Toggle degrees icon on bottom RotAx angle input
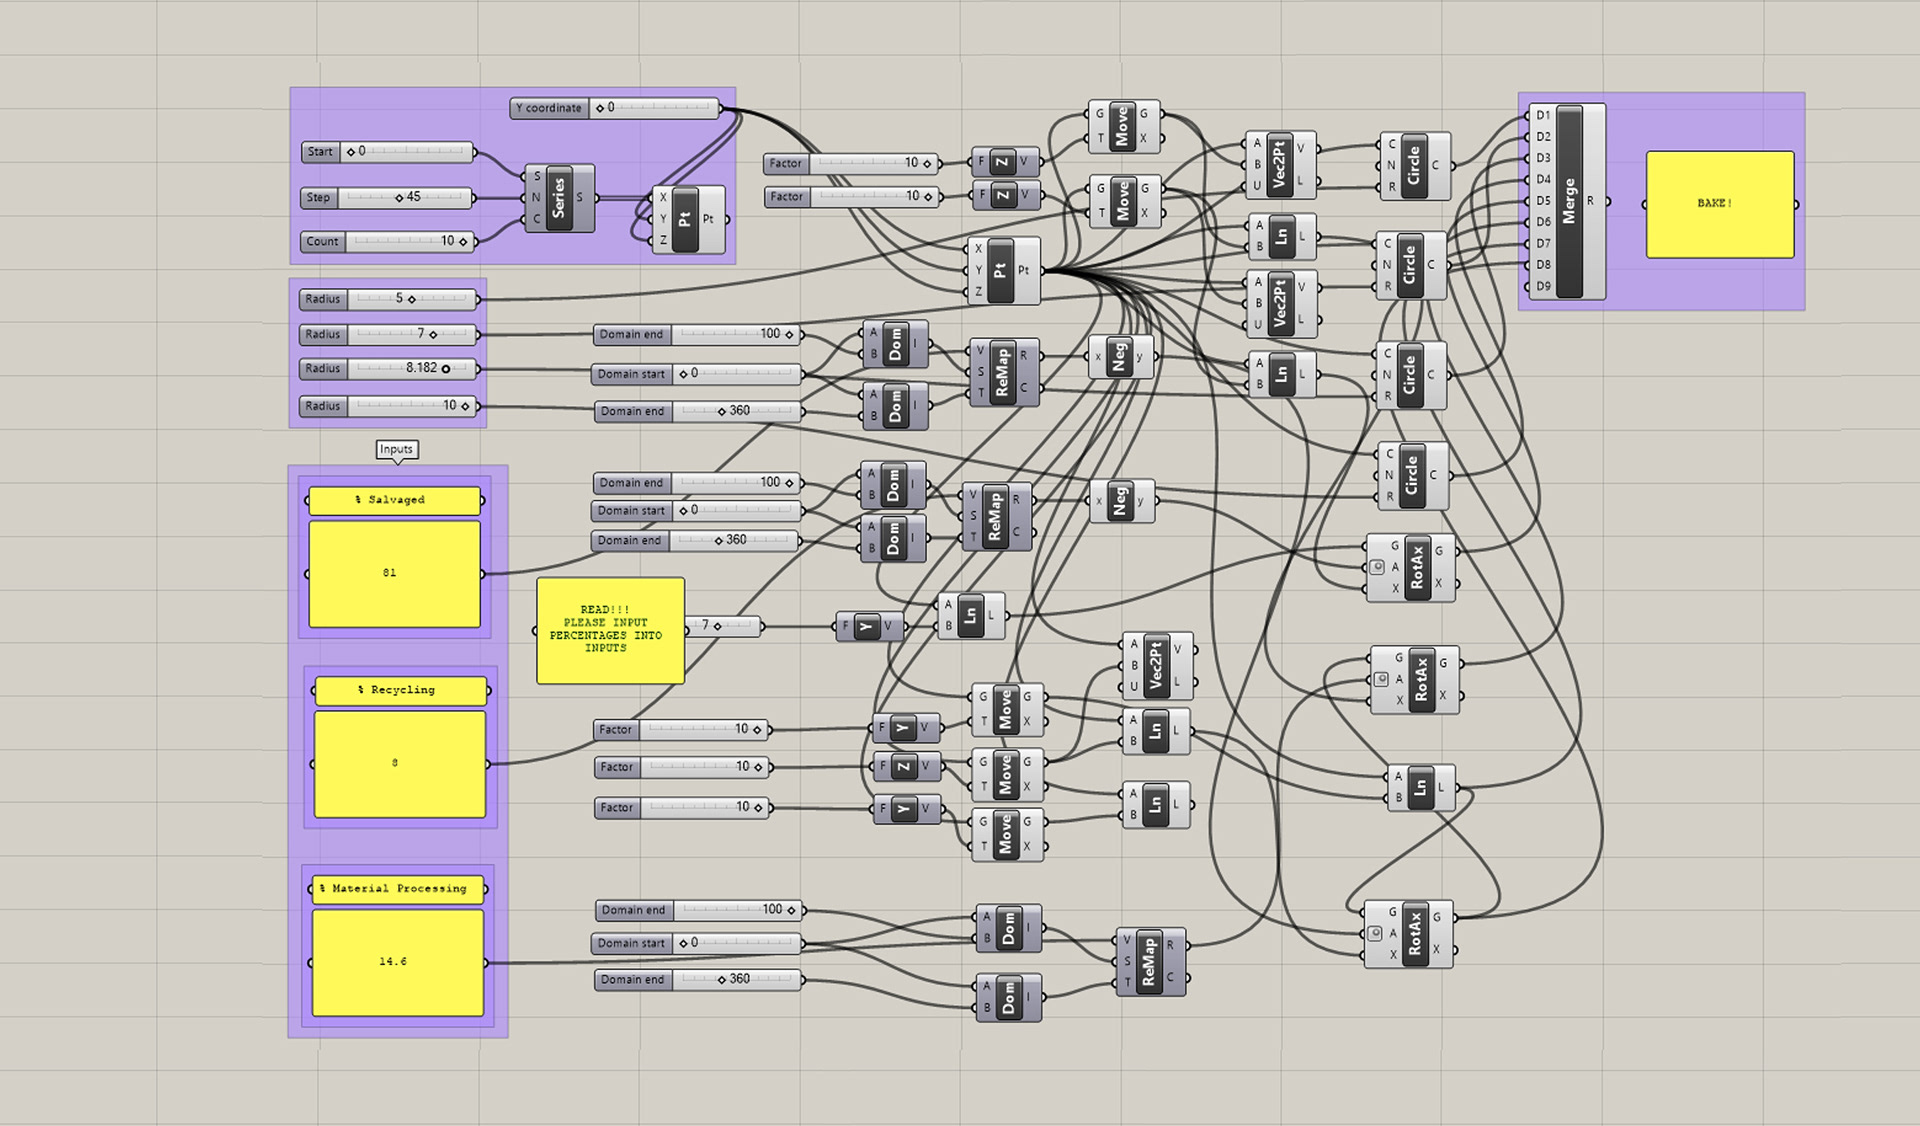1920x1126 pixels. click(x=1375, y=934)
